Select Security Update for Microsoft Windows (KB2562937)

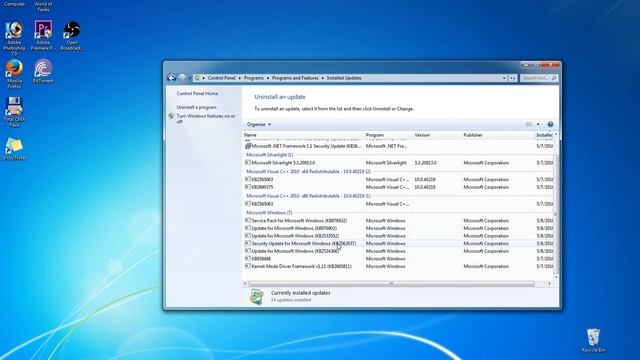click(398, 243)
